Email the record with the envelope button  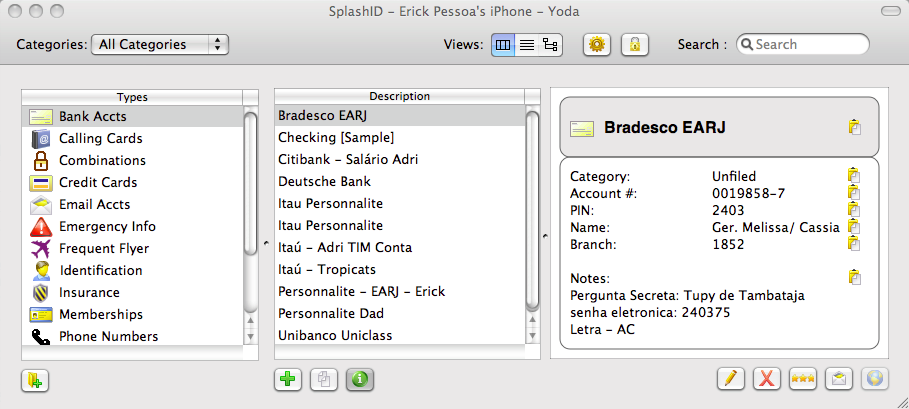click(838, 379)
